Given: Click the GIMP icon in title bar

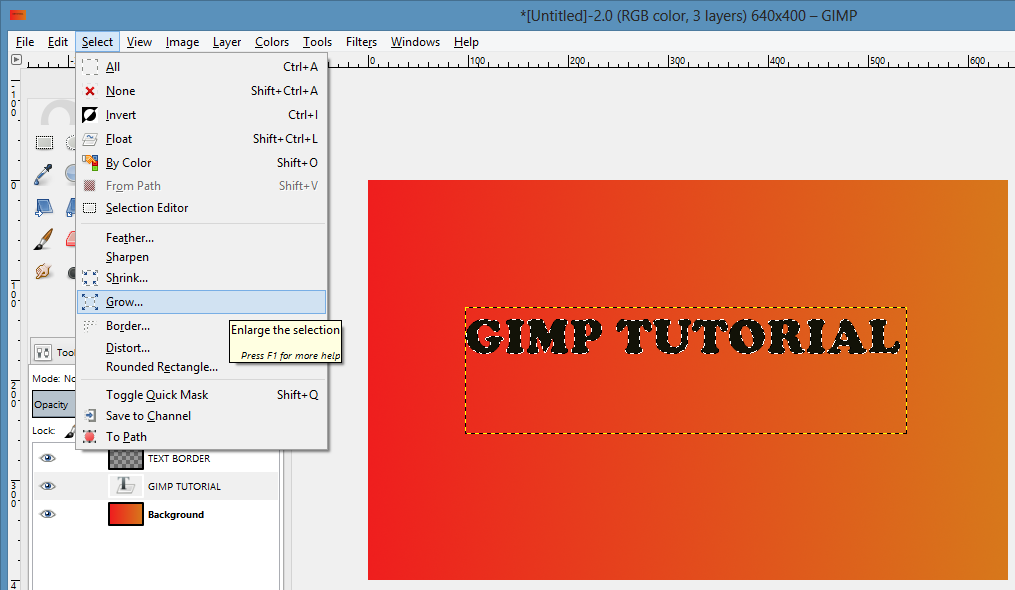Looking at the screenshot, I should 17,14.
